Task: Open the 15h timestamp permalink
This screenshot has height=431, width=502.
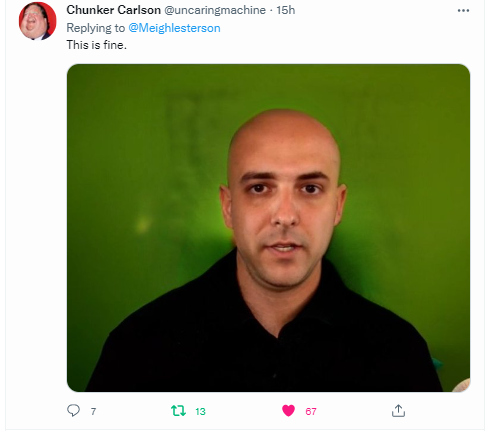Action: pyautogui.click(x=286, y=10)
